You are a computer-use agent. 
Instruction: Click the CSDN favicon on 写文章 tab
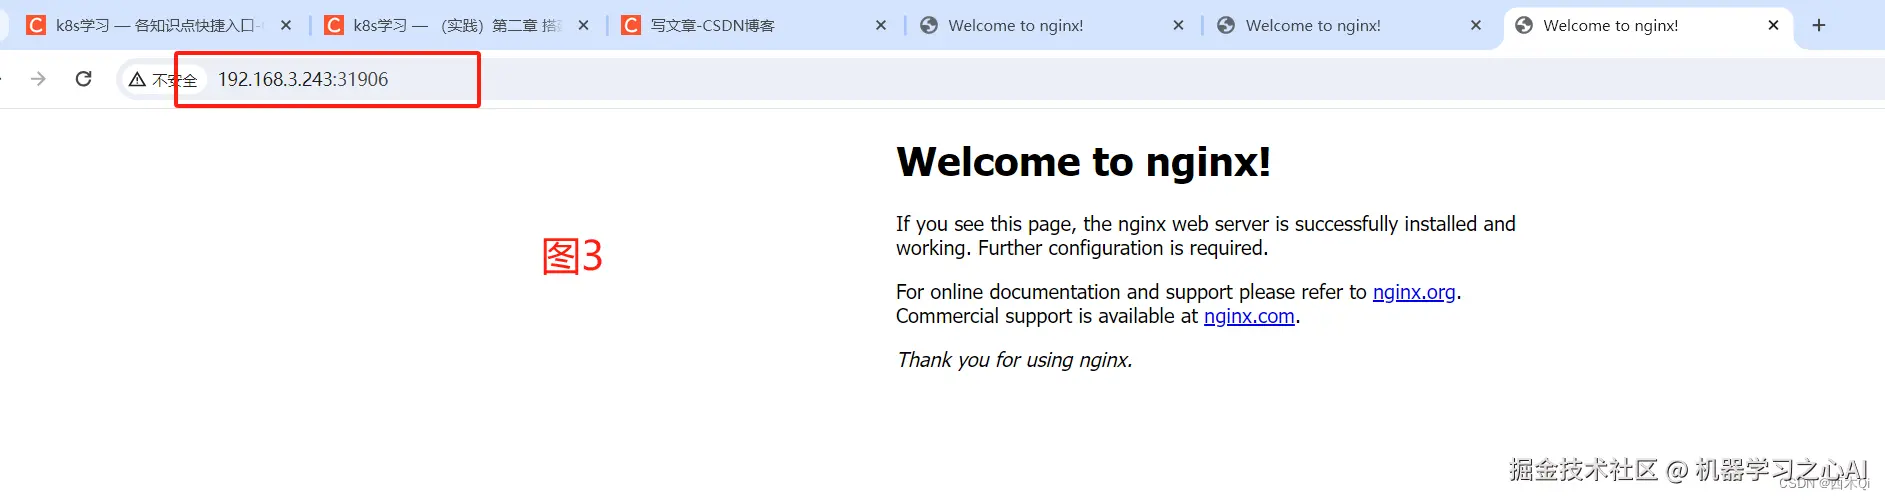tap(631, 25)
